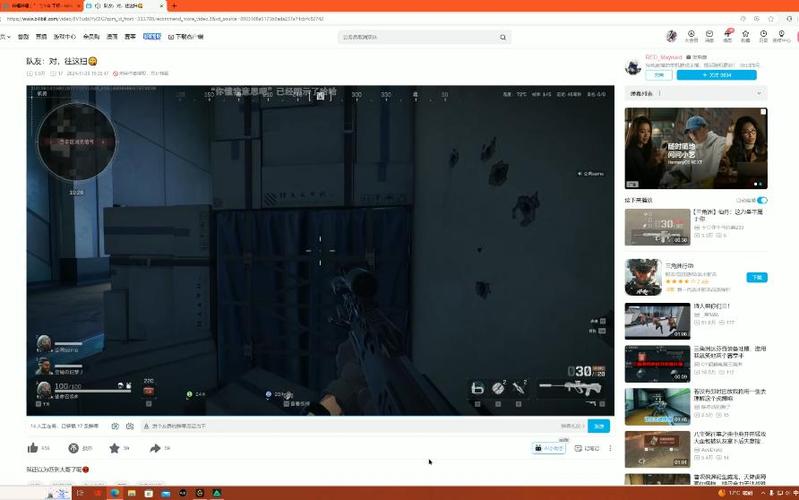Open the download client link in header

click(185, 37)
